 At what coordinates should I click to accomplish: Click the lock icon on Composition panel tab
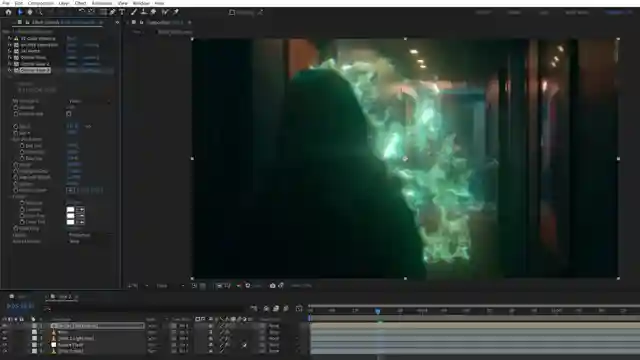[x=142, y=22]
